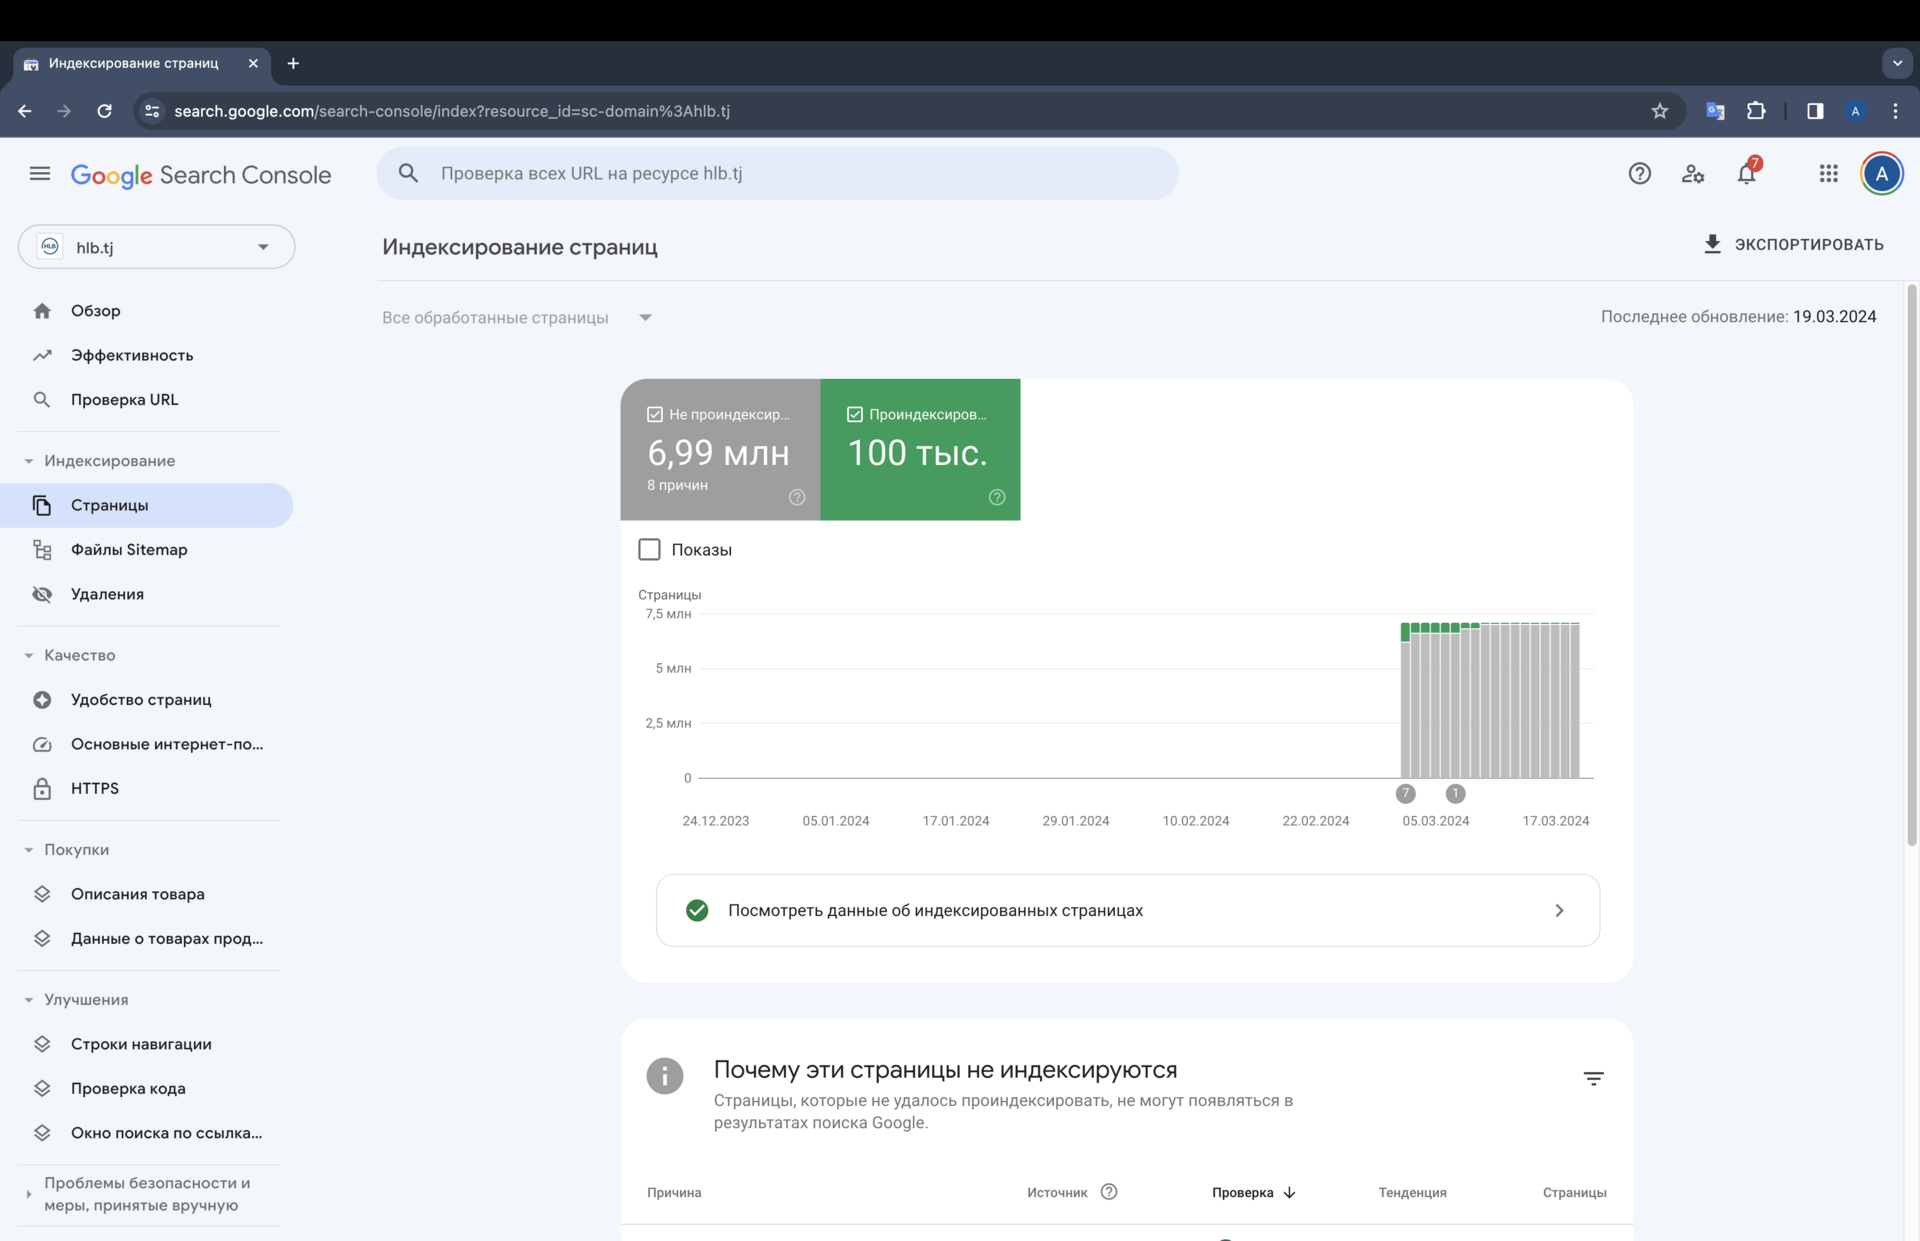The height and width of the screenshot is (1241, 1920).
Task: Open a new browser tab
Action: pos(293,63)
